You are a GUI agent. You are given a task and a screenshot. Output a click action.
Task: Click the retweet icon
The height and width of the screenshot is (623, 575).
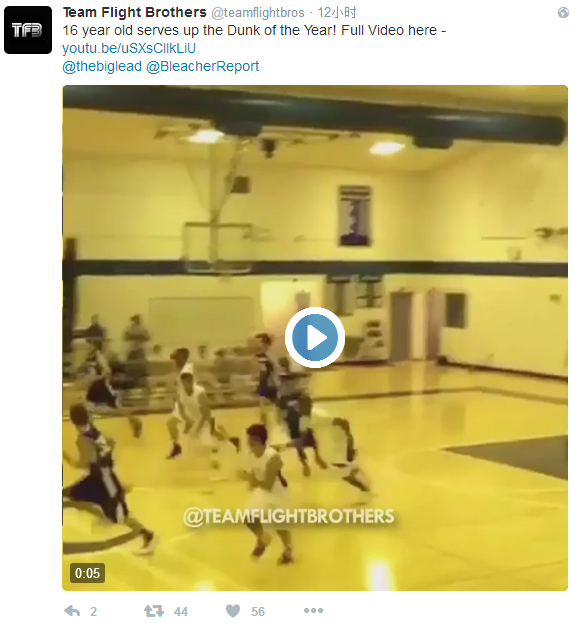pyautogui.click(x=153, y=611)
